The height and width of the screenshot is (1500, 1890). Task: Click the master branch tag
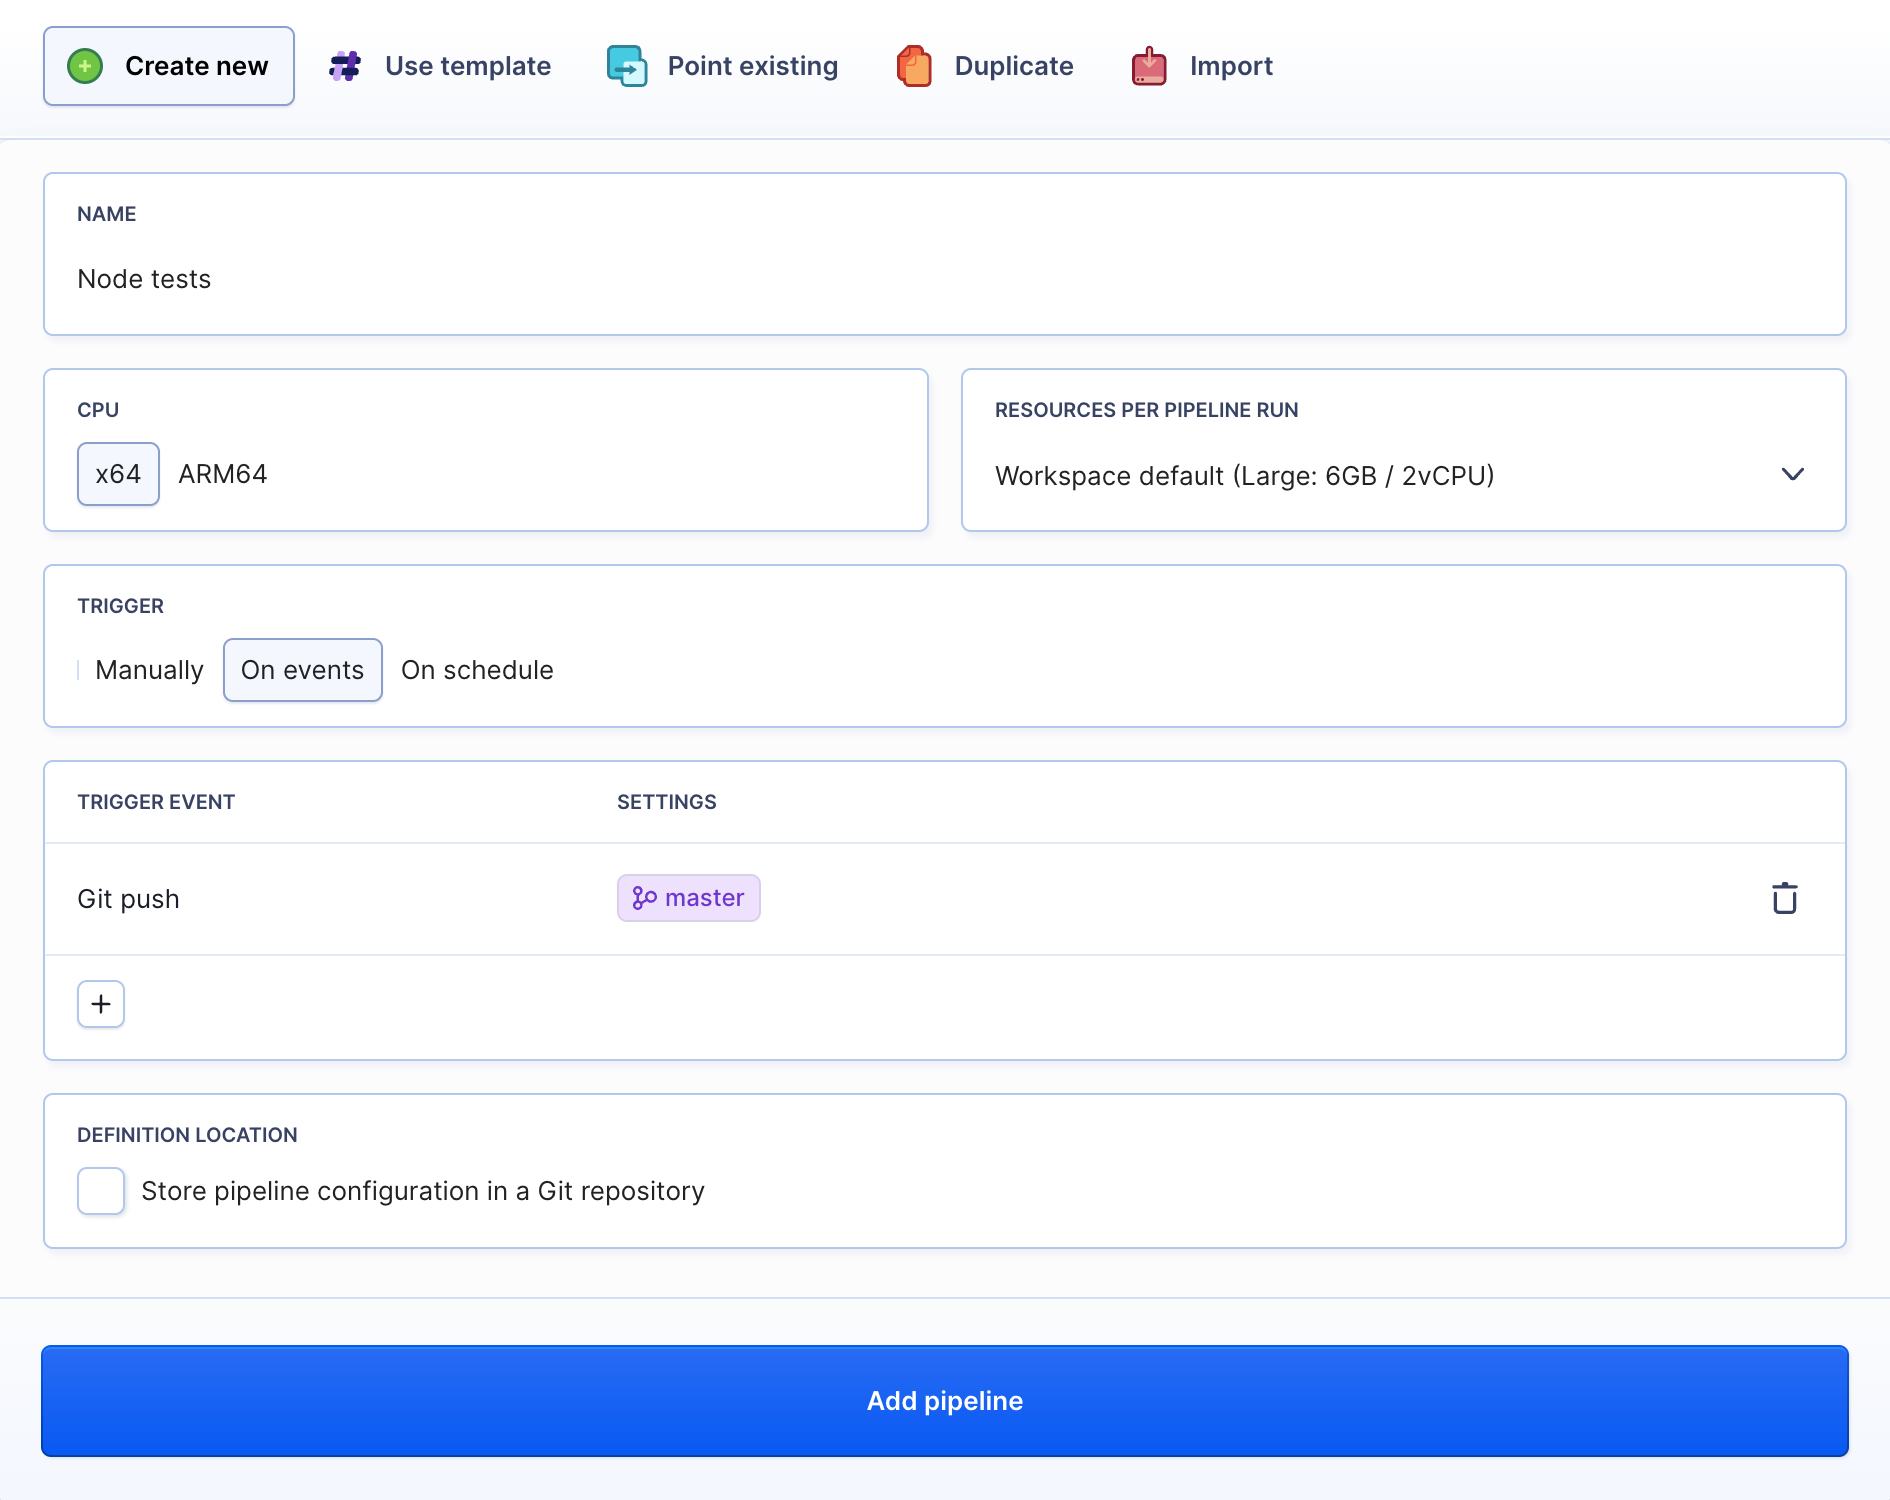pyautogui.click(x=688, y=898)
